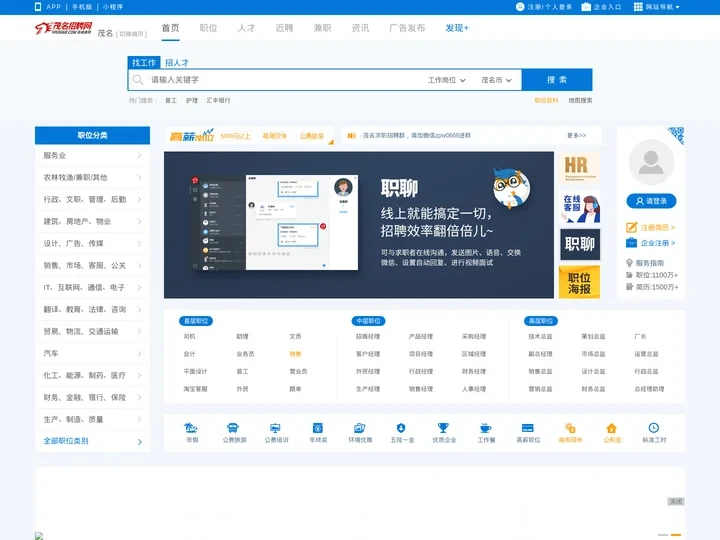Viewport: 720px width, 540px height.
Task: Open the 兼职 nav menu item
Action: point(322,28)
